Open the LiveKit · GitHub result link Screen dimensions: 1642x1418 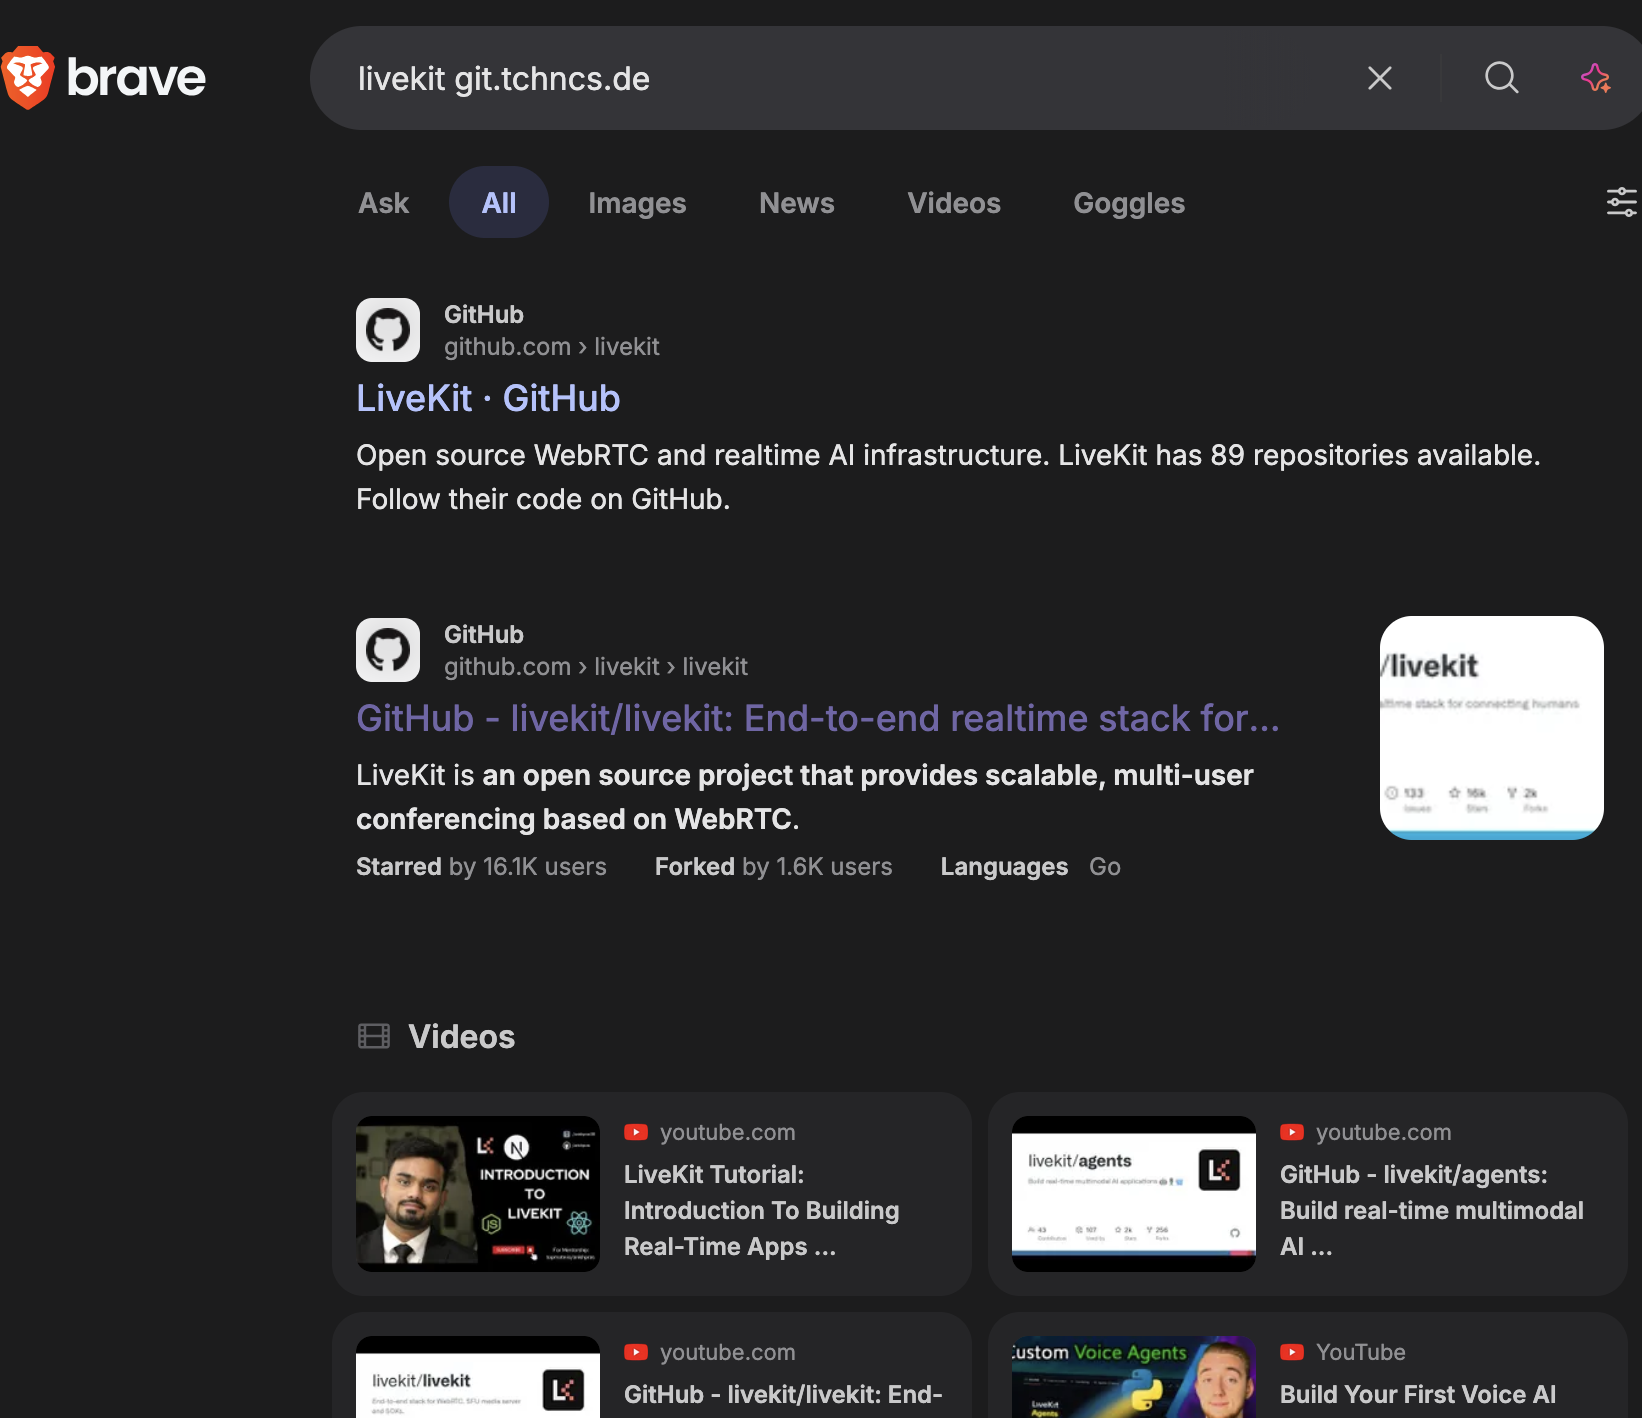point(488,398)
